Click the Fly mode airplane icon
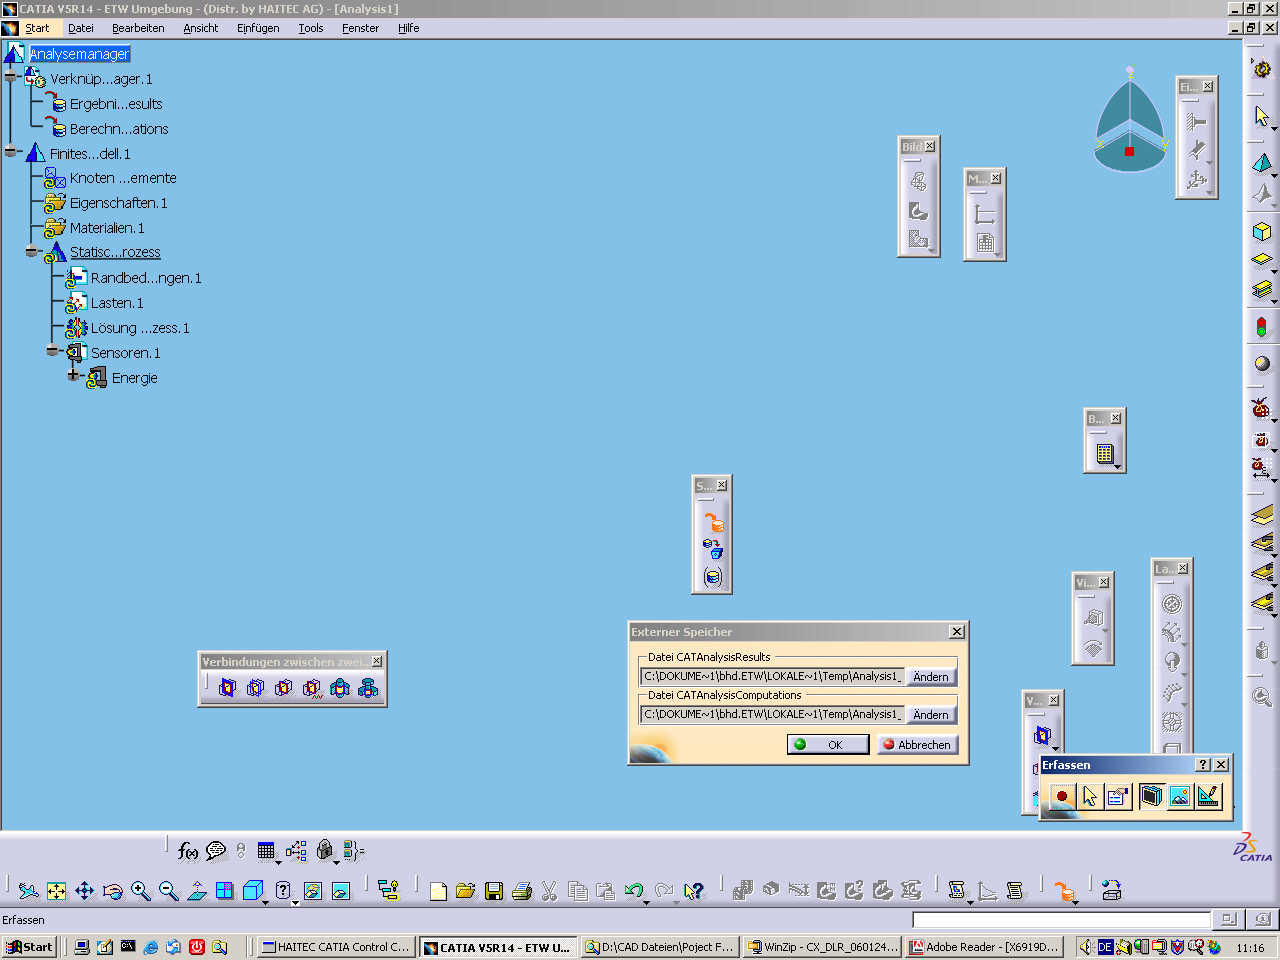The image size is (1280, 960). pyautogui.click(x=29, y=890)
